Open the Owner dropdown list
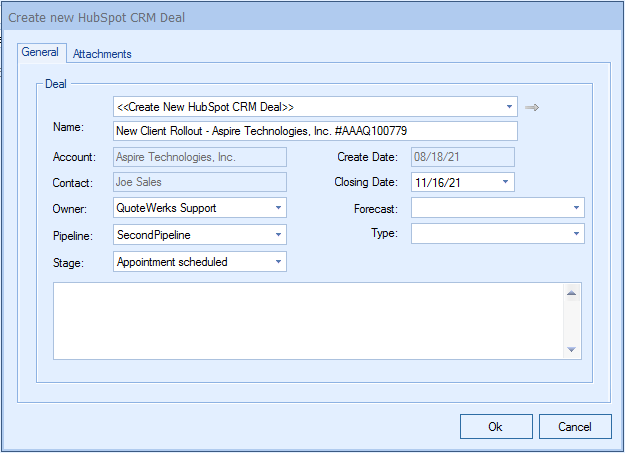Viewport: 625px width, 453px height. click(277, 208)
